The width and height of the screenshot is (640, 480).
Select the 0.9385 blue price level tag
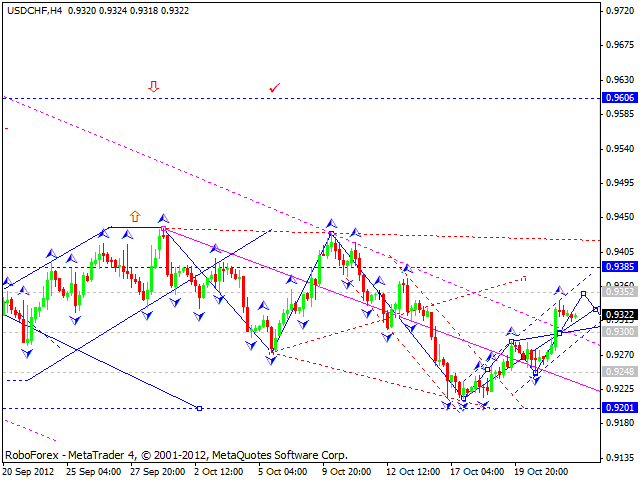tap(616, 267)
